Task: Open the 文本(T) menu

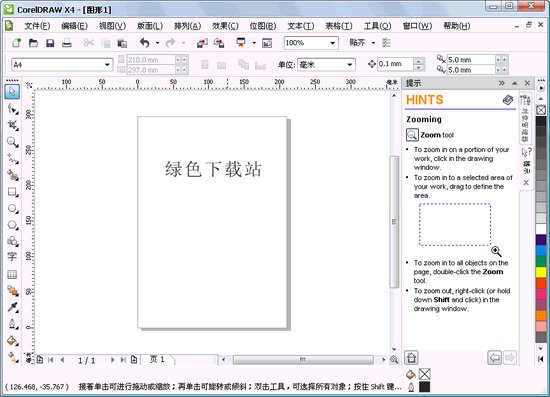Action: pos(301,26)
